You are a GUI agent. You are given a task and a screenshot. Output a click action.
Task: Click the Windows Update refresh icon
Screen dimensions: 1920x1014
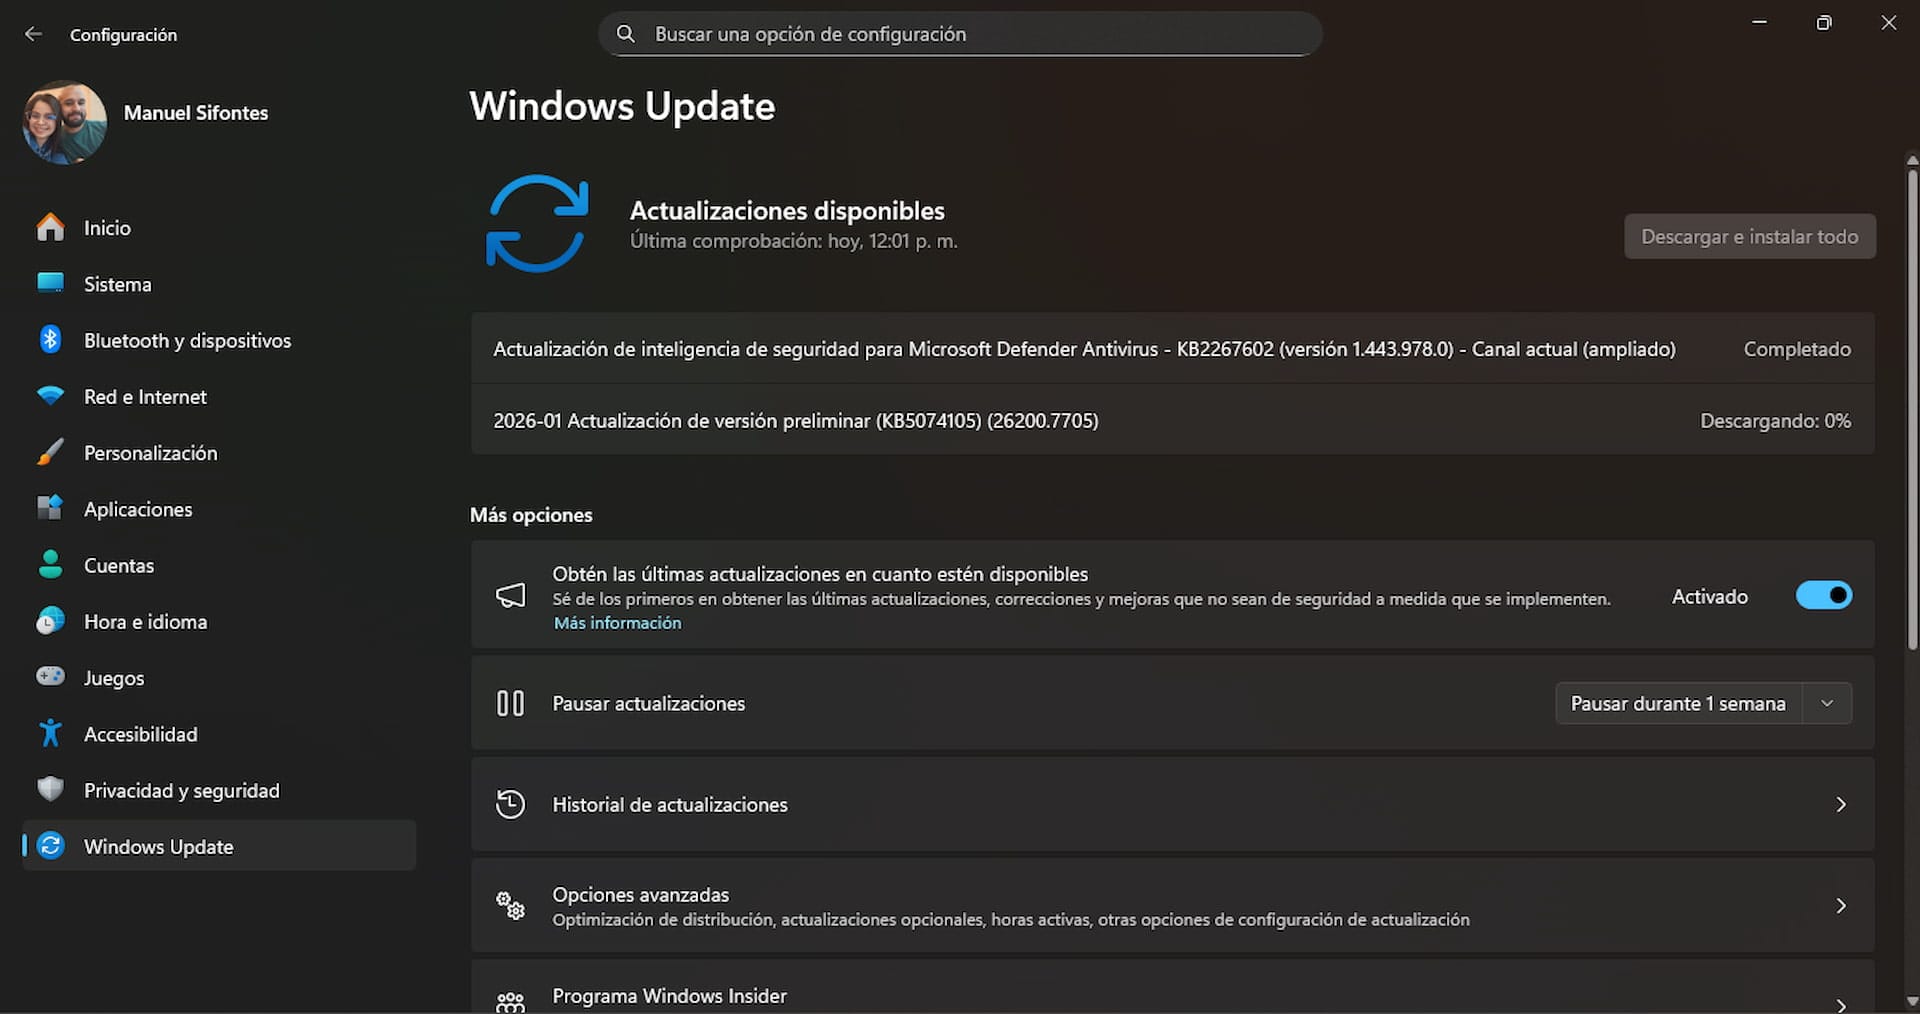click(x=49, y=846)
